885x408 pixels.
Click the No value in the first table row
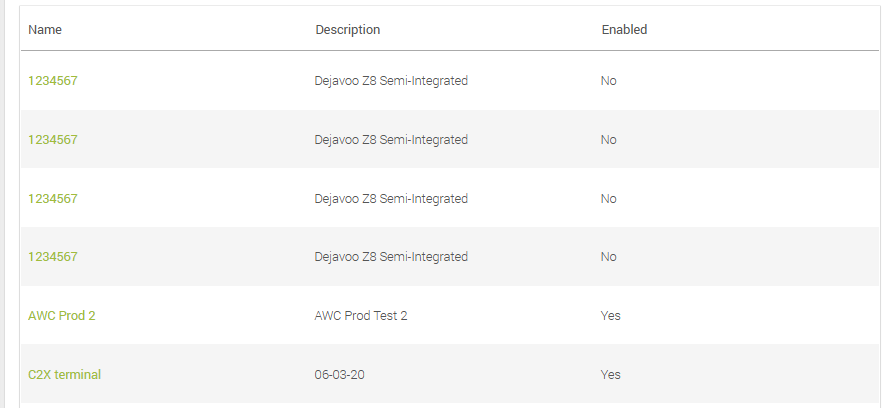tap(608, 81)
